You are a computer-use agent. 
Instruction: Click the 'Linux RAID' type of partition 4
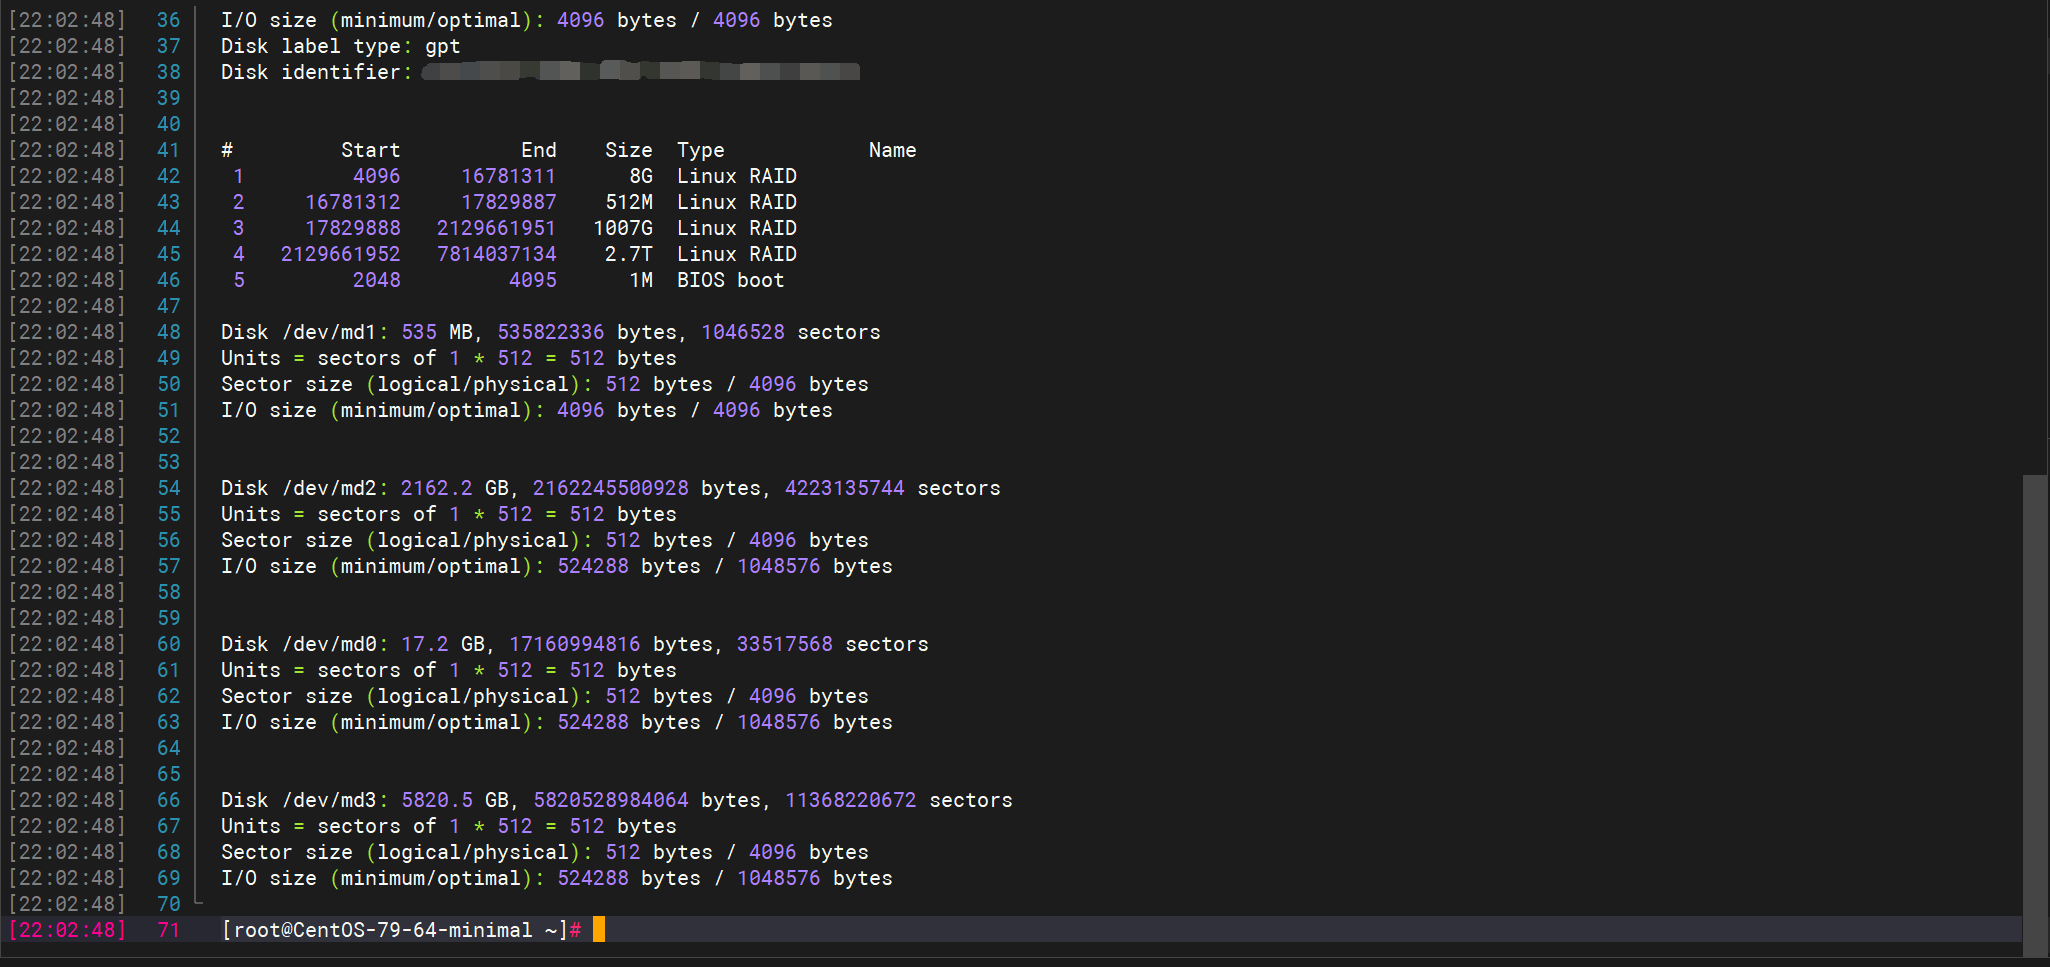tap(737, 254)
